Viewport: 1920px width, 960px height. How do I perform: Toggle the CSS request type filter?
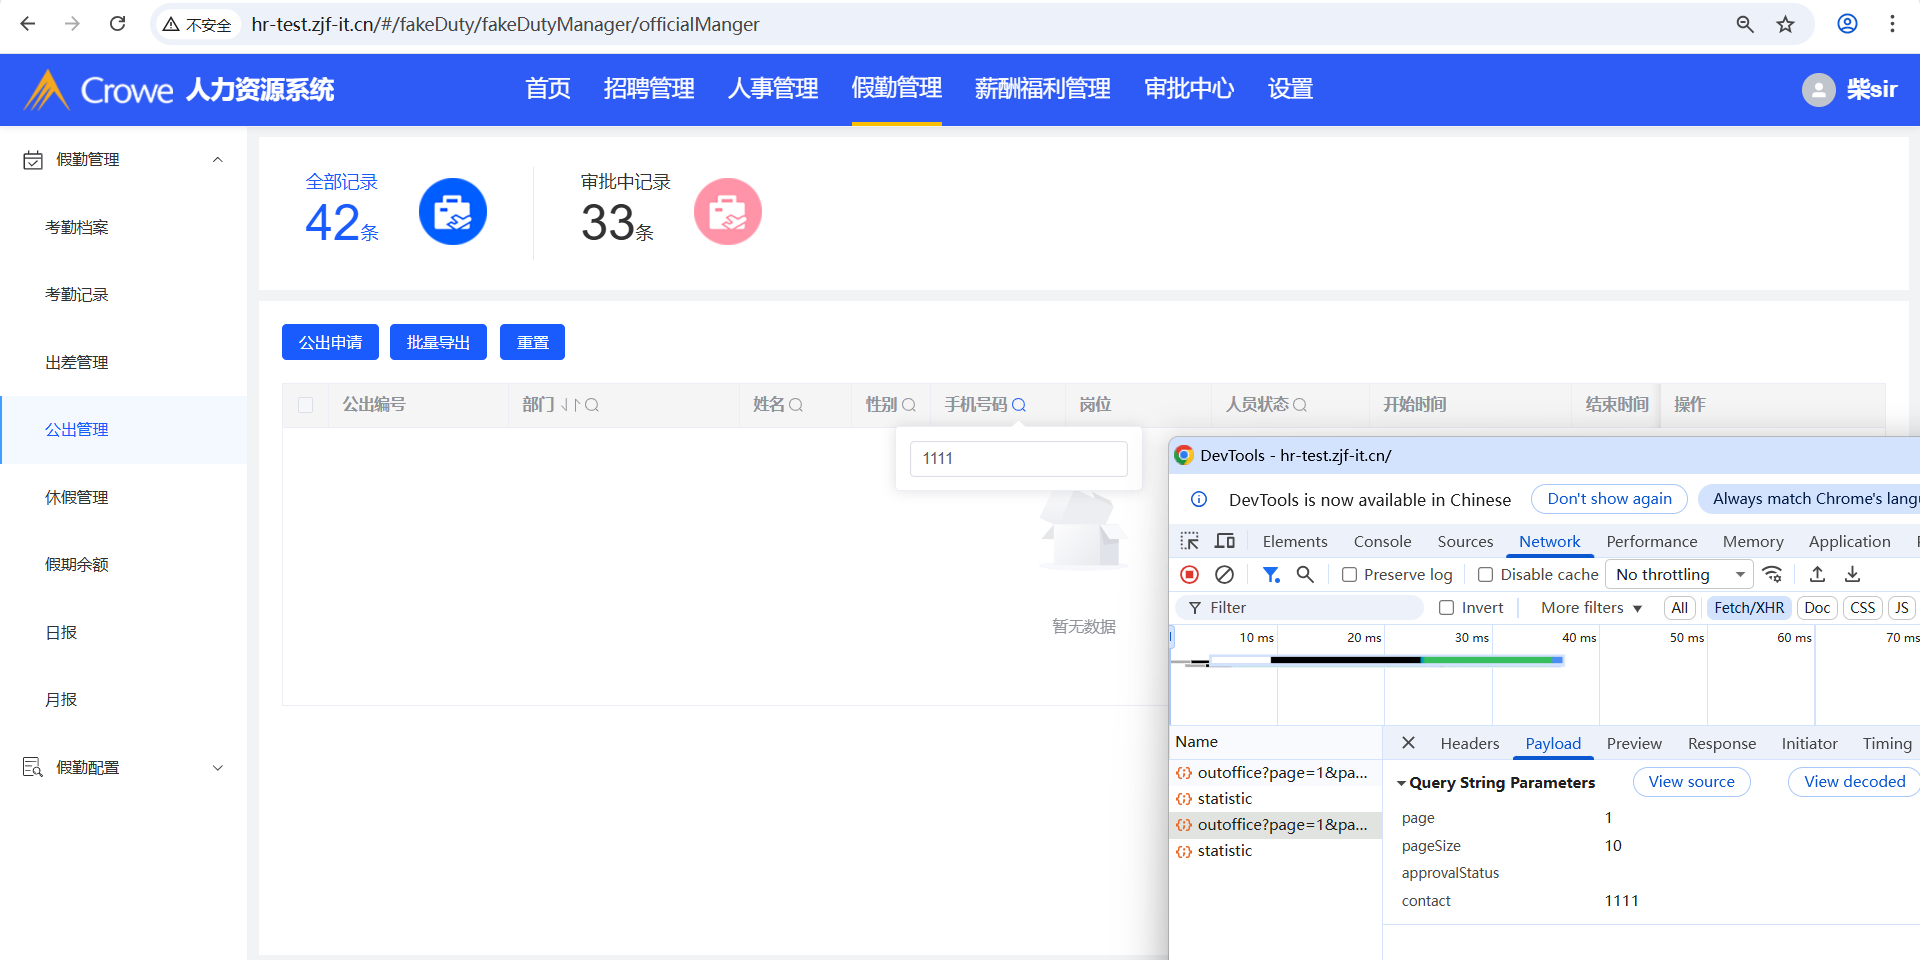pos(1863,607)
